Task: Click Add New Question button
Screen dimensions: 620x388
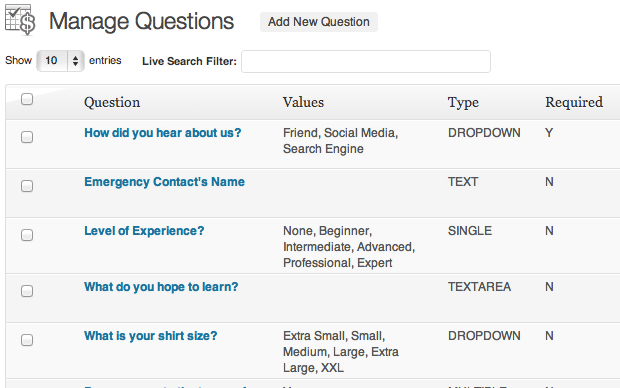Action: [x=319, y=22]
